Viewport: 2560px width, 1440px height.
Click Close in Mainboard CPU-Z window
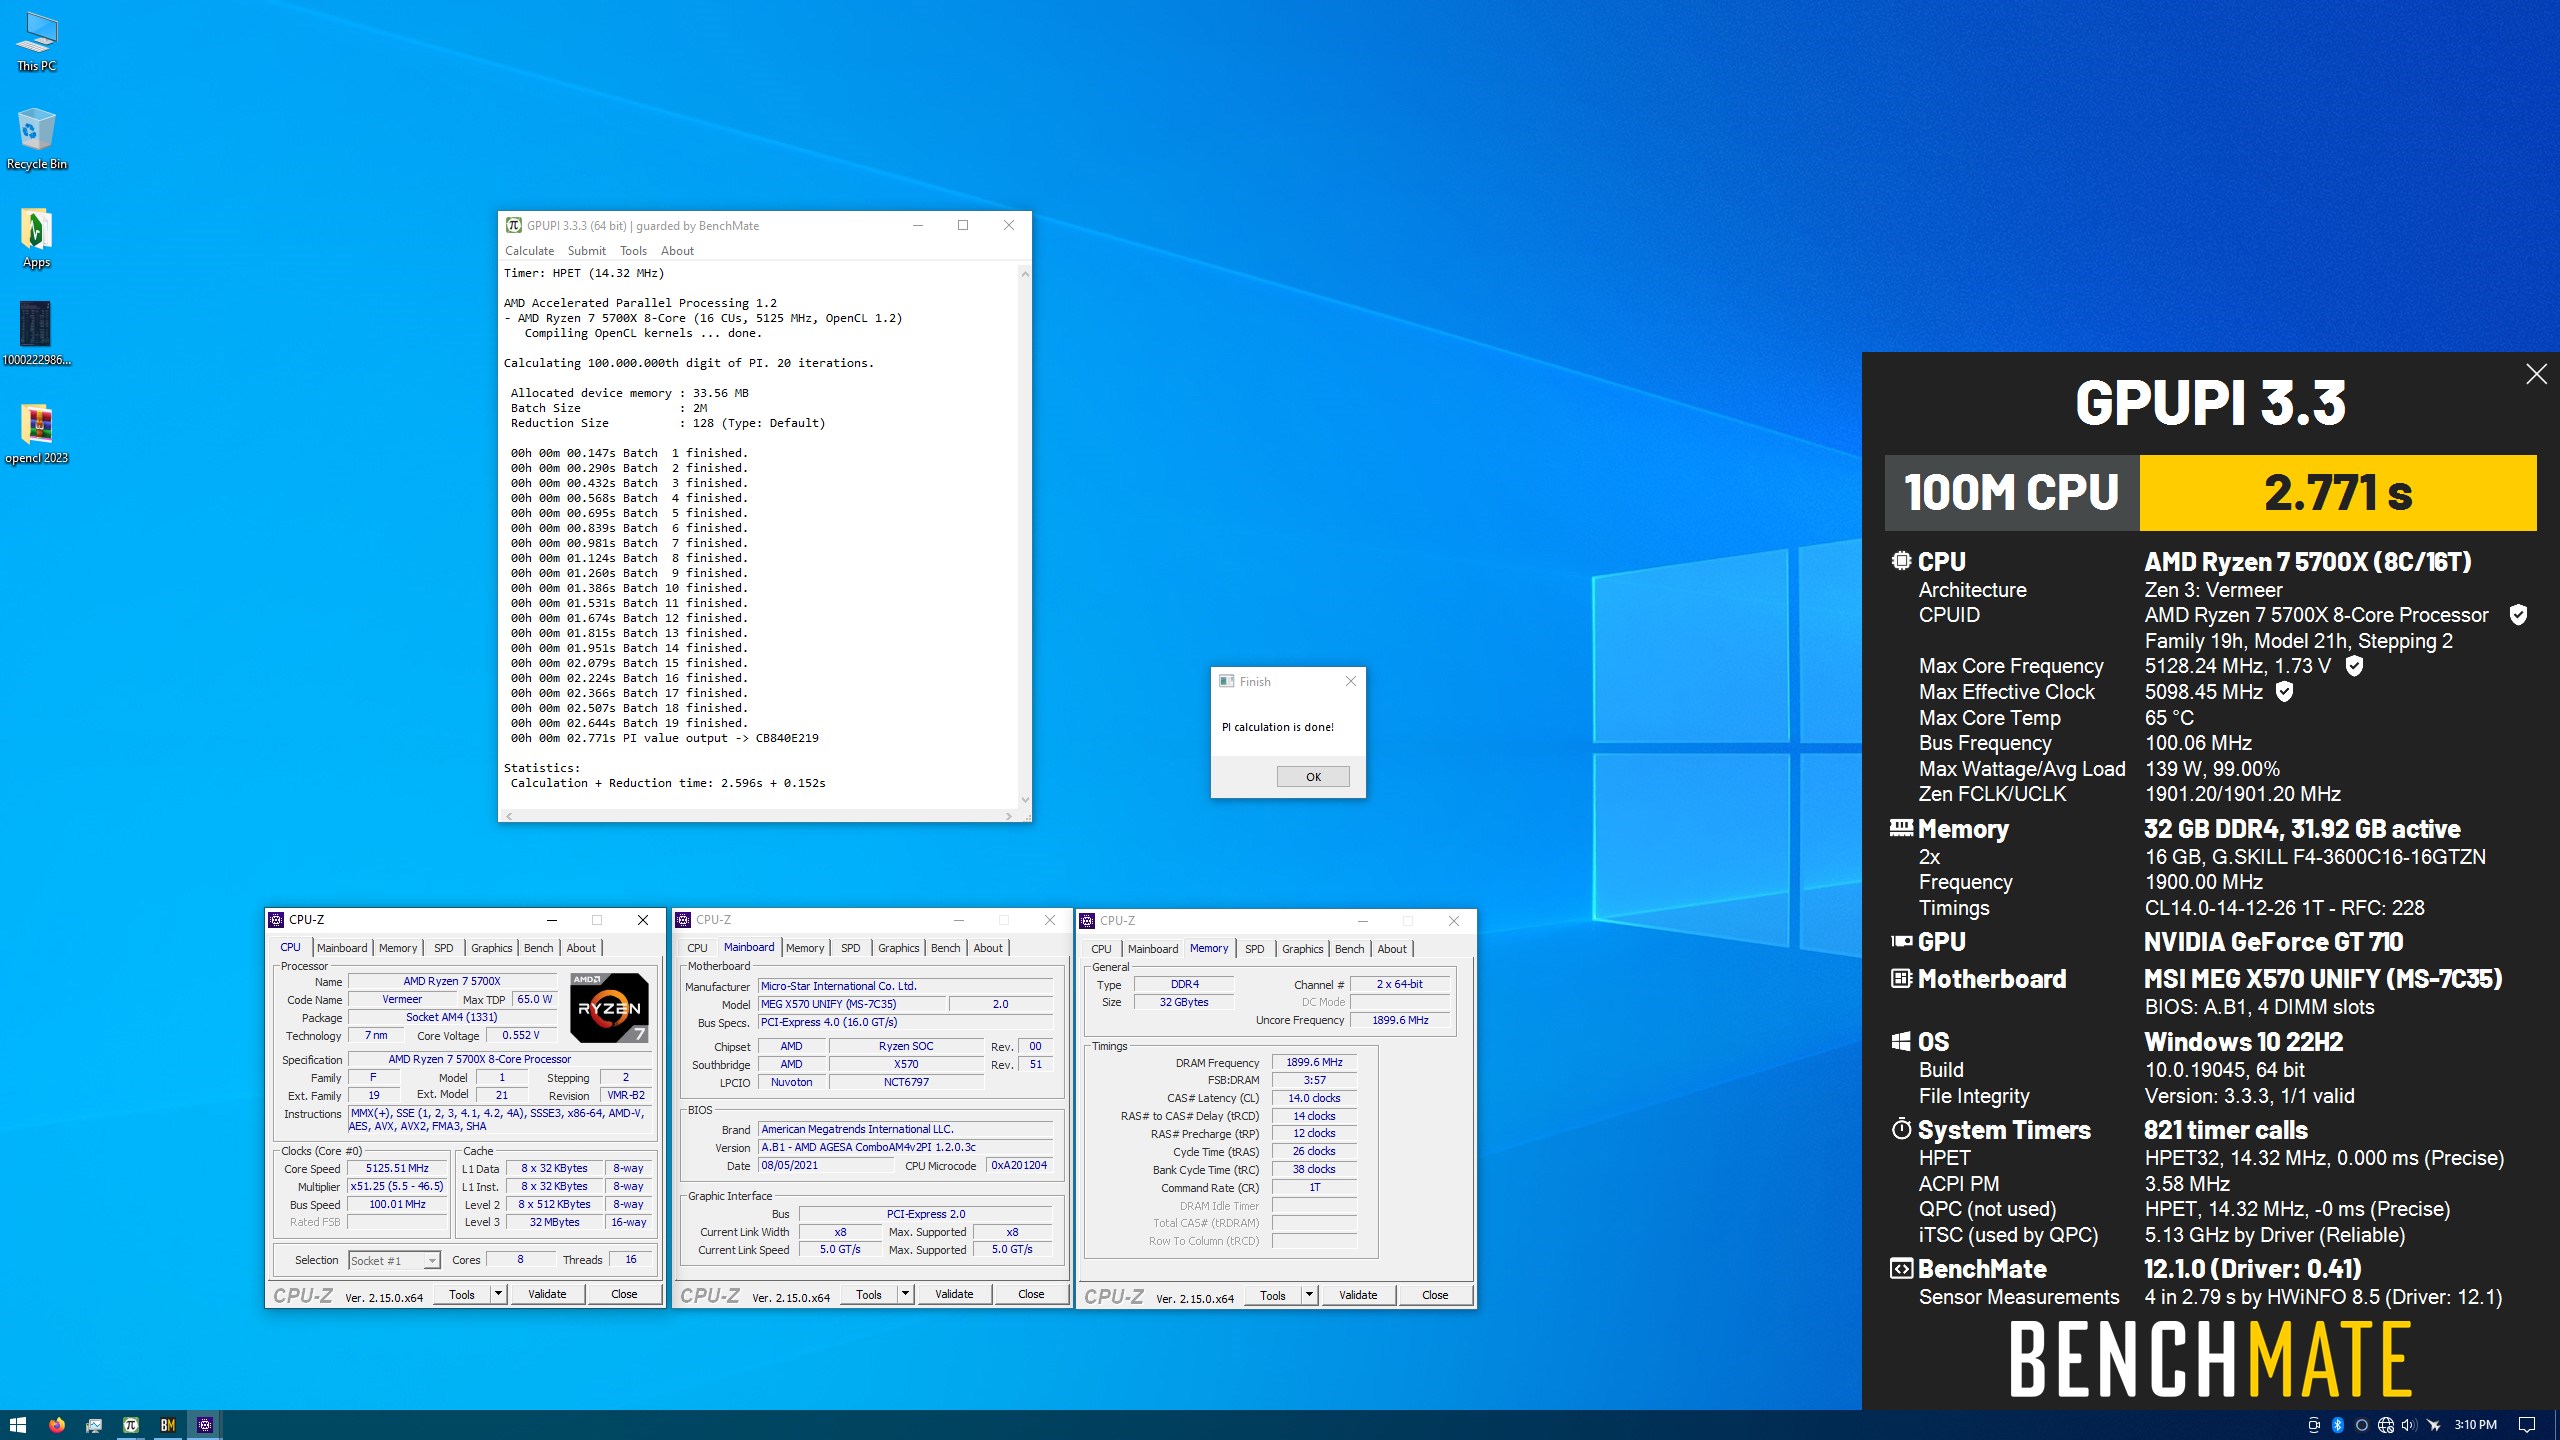(x=1031, y=1294)
